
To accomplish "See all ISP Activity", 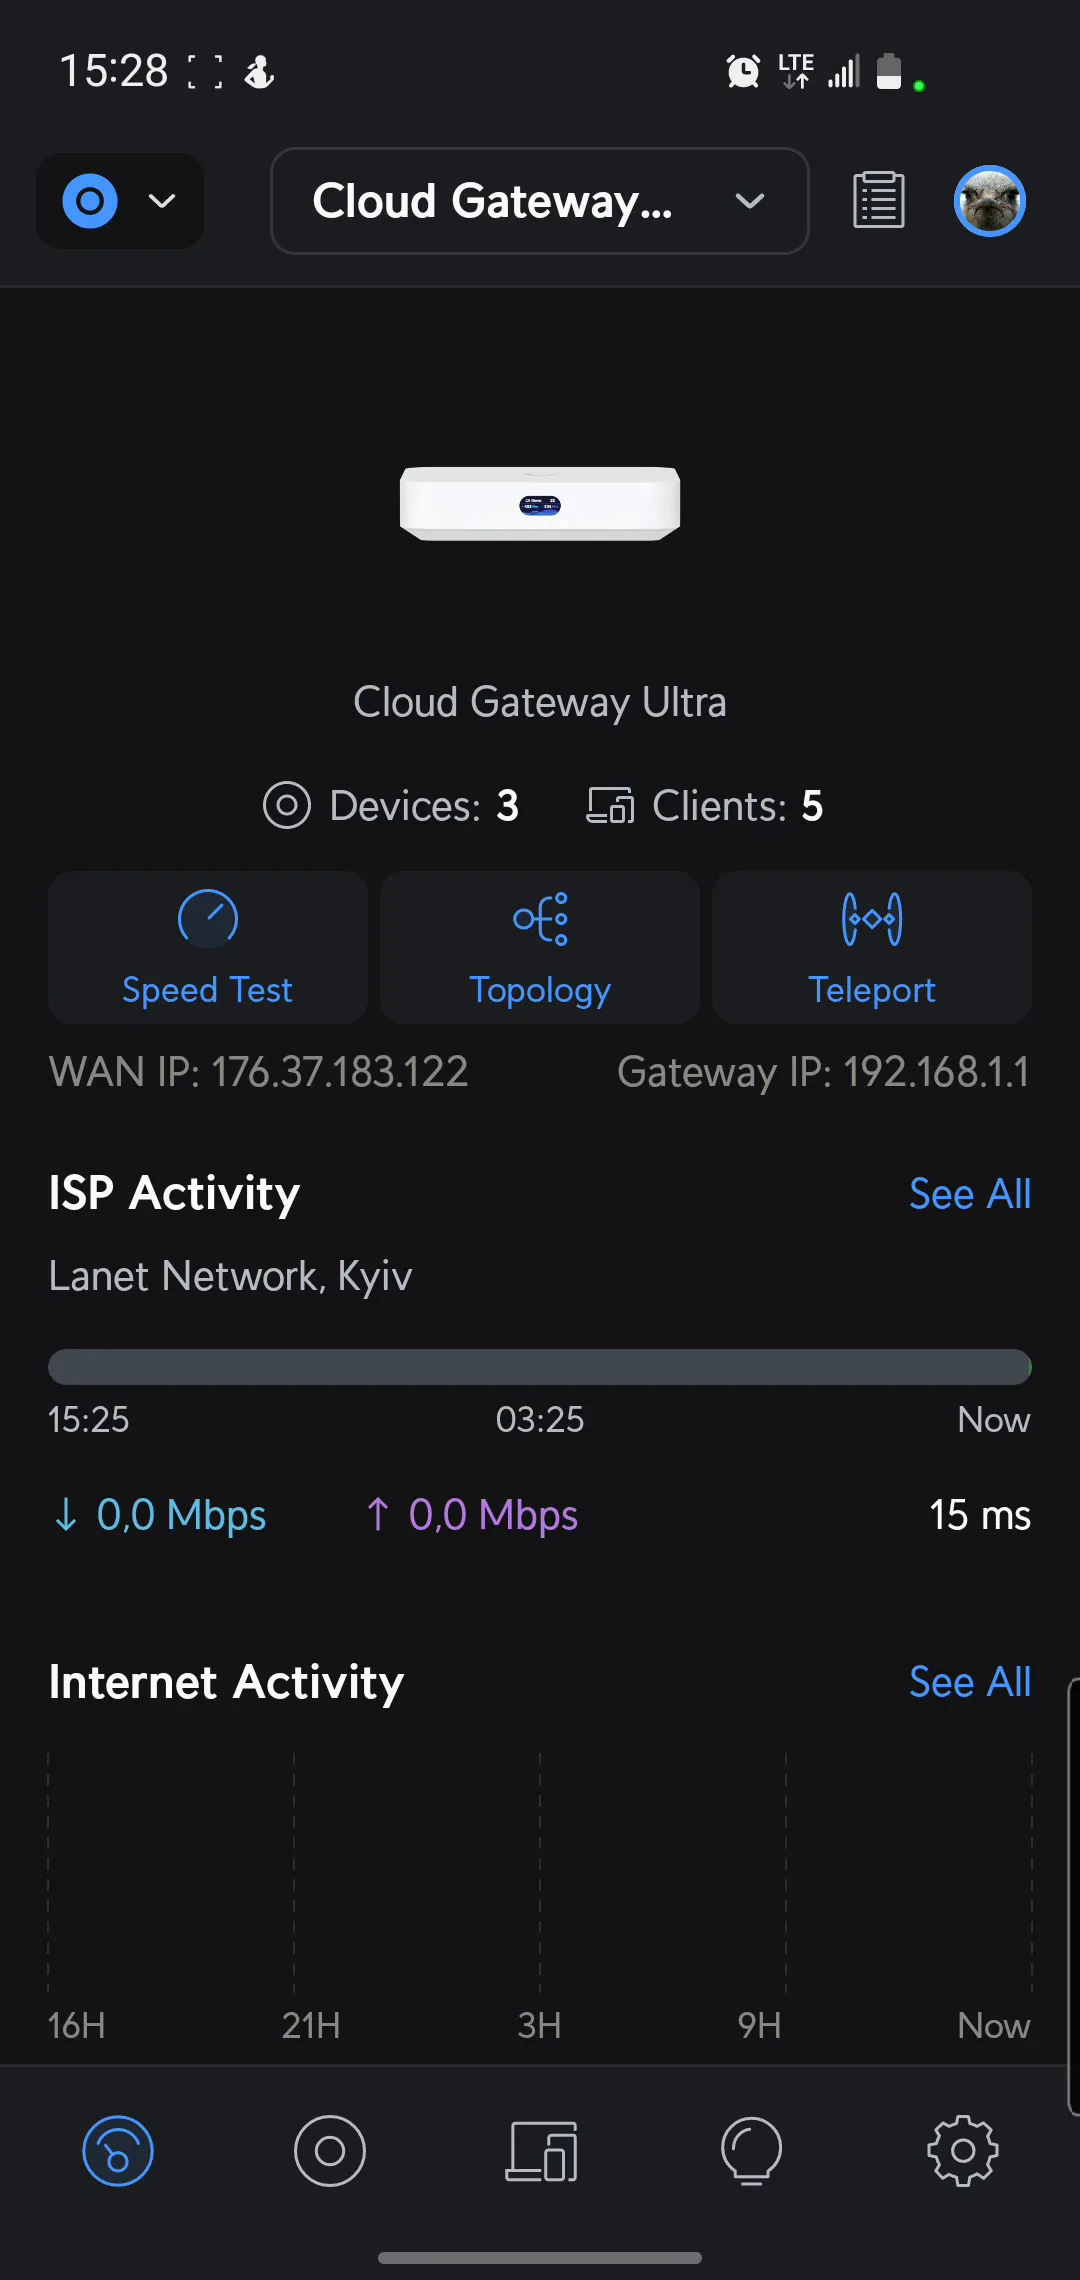I will 969,1193.
